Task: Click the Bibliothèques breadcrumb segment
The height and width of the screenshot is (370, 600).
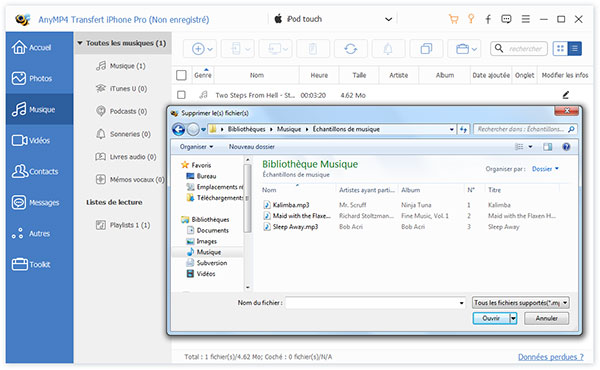Action: [246, 129]
